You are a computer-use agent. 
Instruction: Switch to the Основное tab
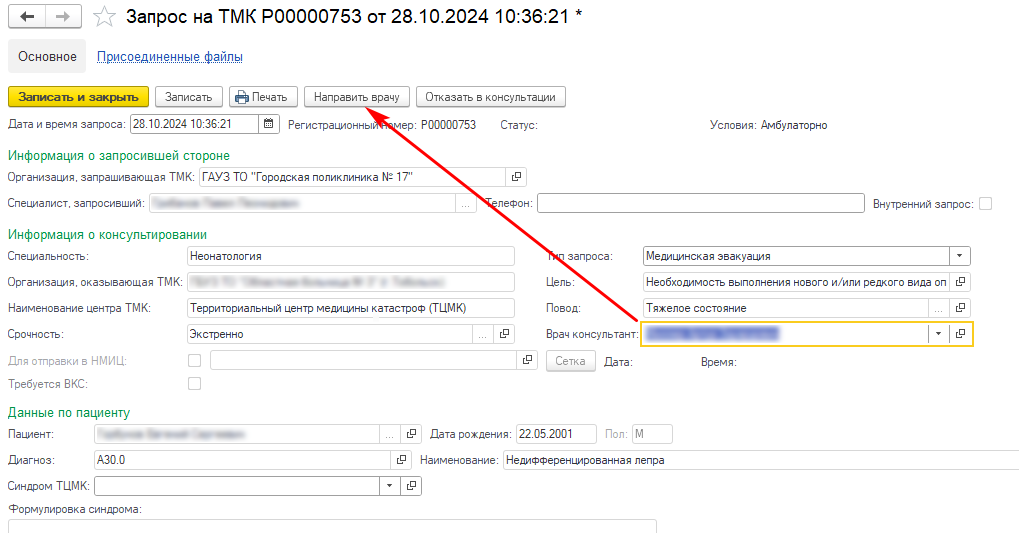47,57
